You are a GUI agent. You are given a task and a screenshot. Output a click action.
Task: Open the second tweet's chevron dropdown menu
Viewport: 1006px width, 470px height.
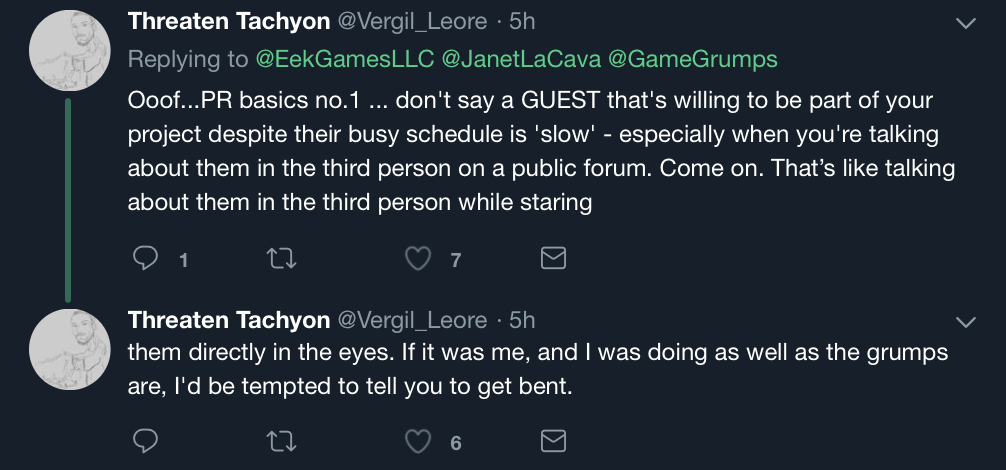pos(966,323)
